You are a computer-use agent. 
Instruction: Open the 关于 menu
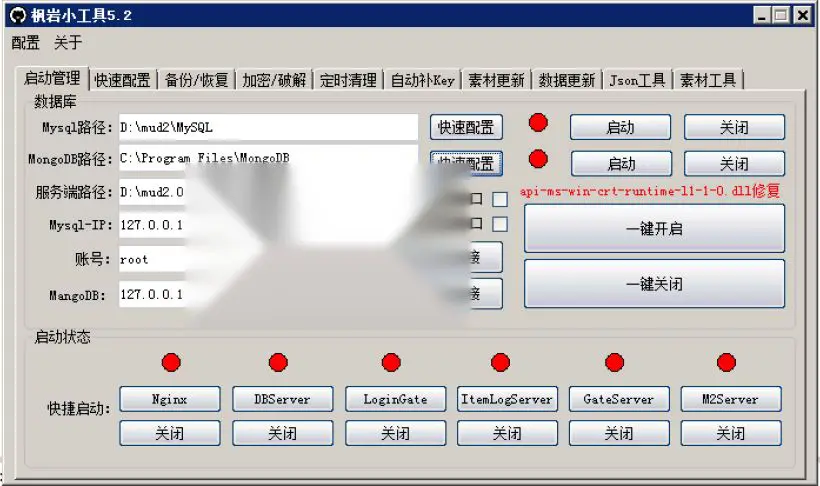click(x=68, y=43)
